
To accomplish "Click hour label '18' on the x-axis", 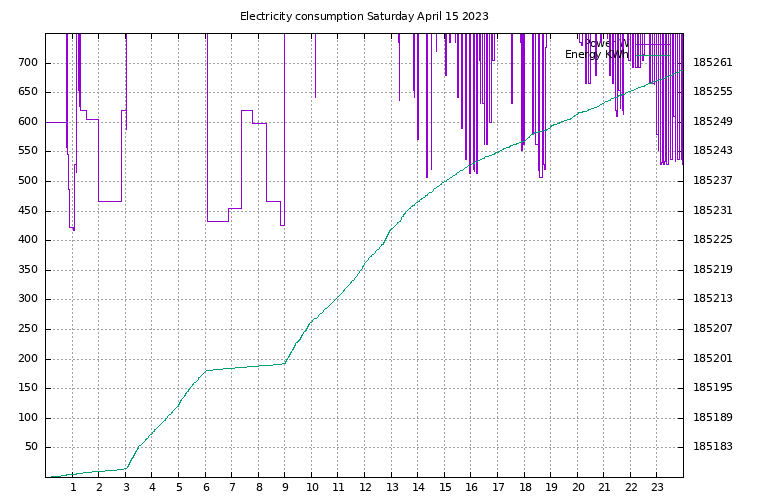I will click(525, 487).
